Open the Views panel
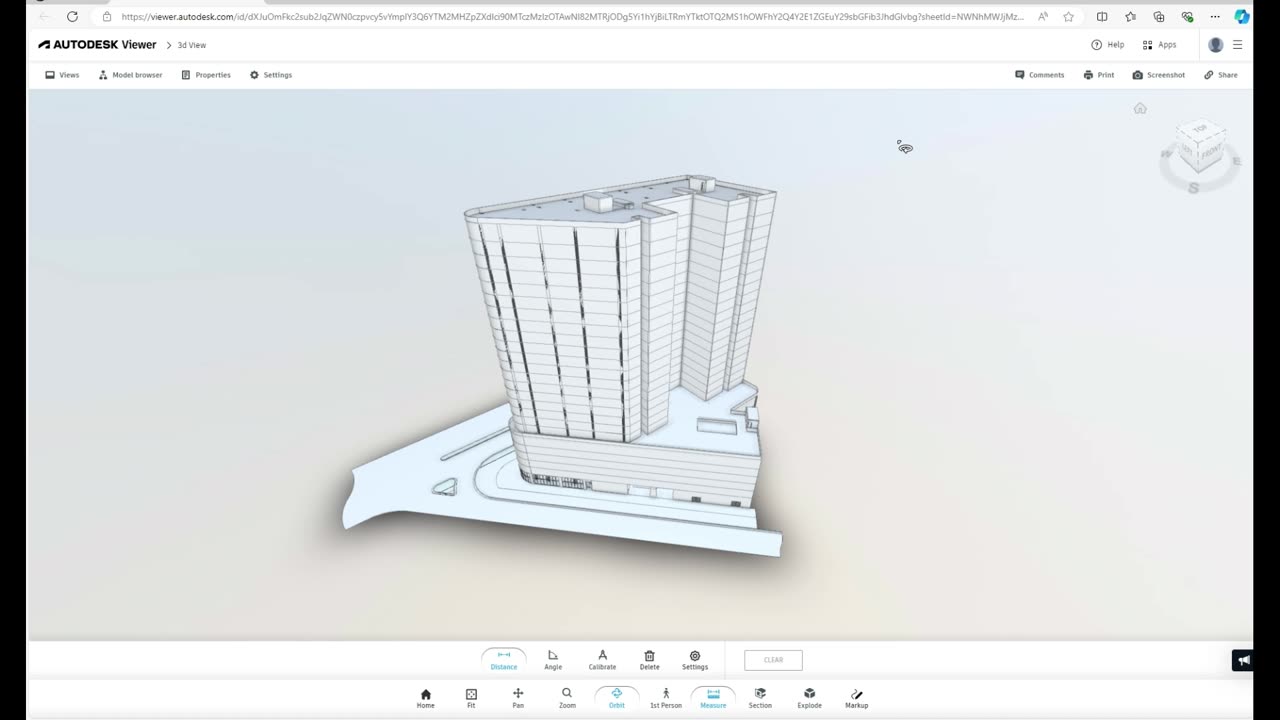Image resolution: width=1280 pixels, height=720 pixels. pyautogui.click(x=62, y=75)
